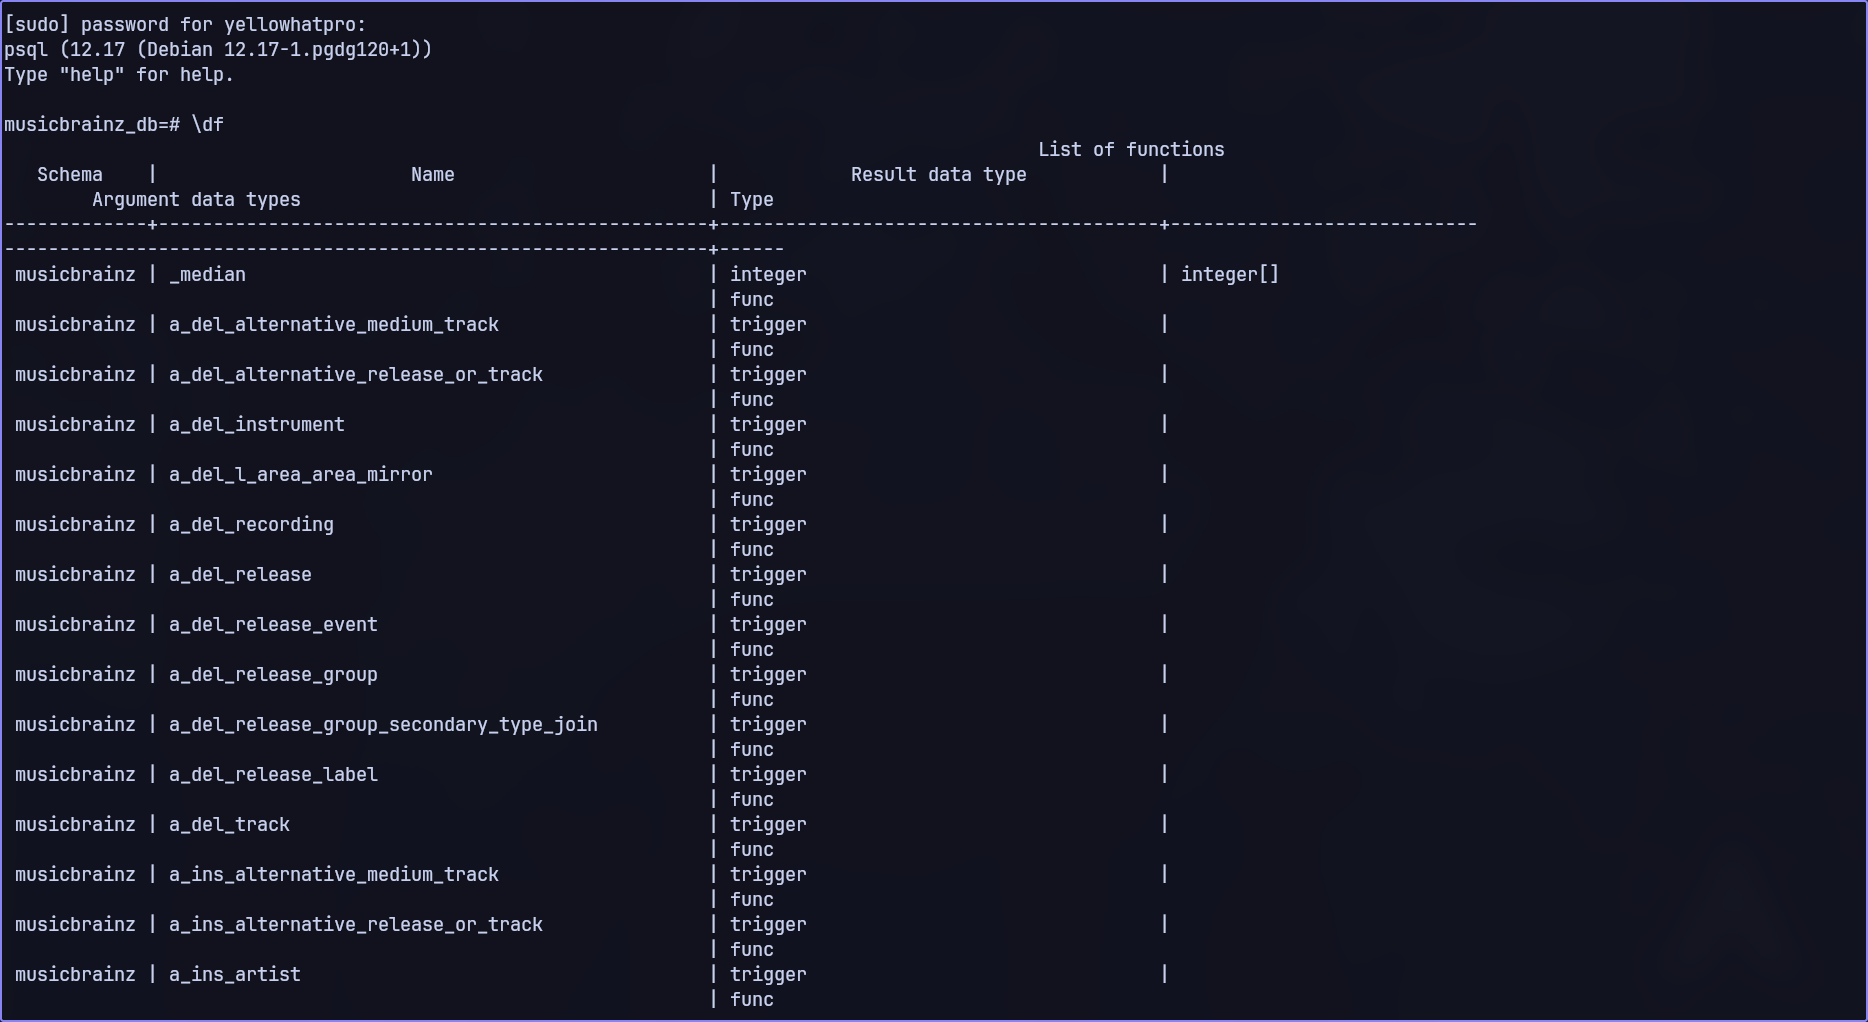Click 'musicbrainz' schema in a_ins_artist row
Image resolution: width=1868 pixels, height=1022 pixels.
pyautogui.click(x=75, y=975)
